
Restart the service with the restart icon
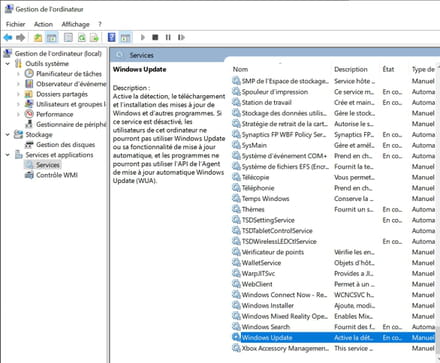(181, 37)
